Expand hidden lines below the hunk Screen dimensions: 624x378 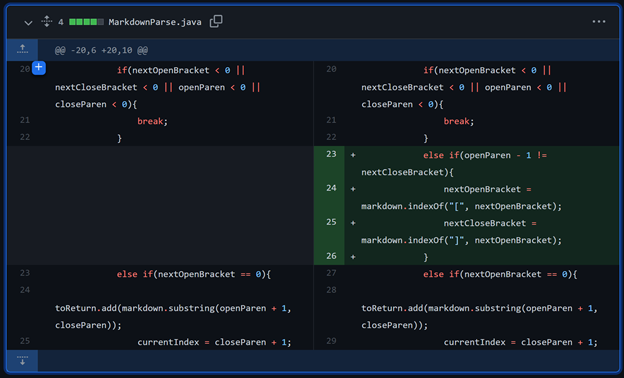[23, 360]
